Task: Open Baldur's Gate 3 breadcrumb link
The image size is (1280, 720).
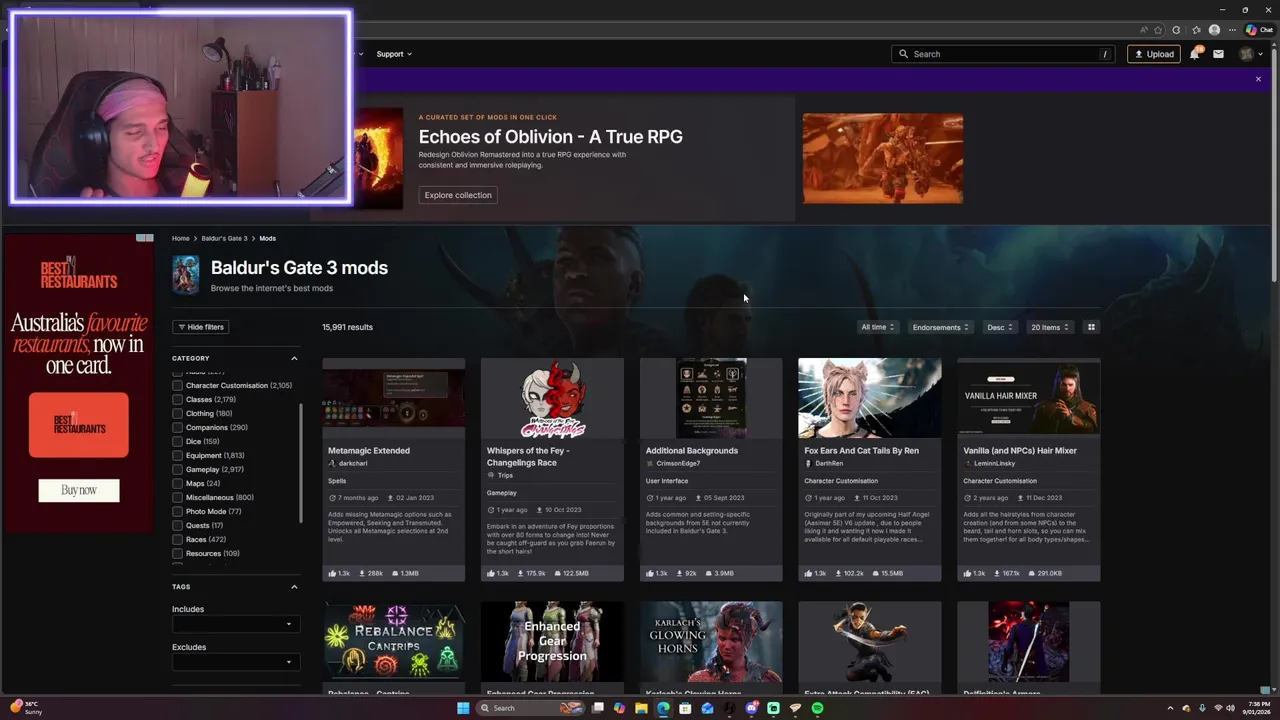Action: click(x=224, y=238)
